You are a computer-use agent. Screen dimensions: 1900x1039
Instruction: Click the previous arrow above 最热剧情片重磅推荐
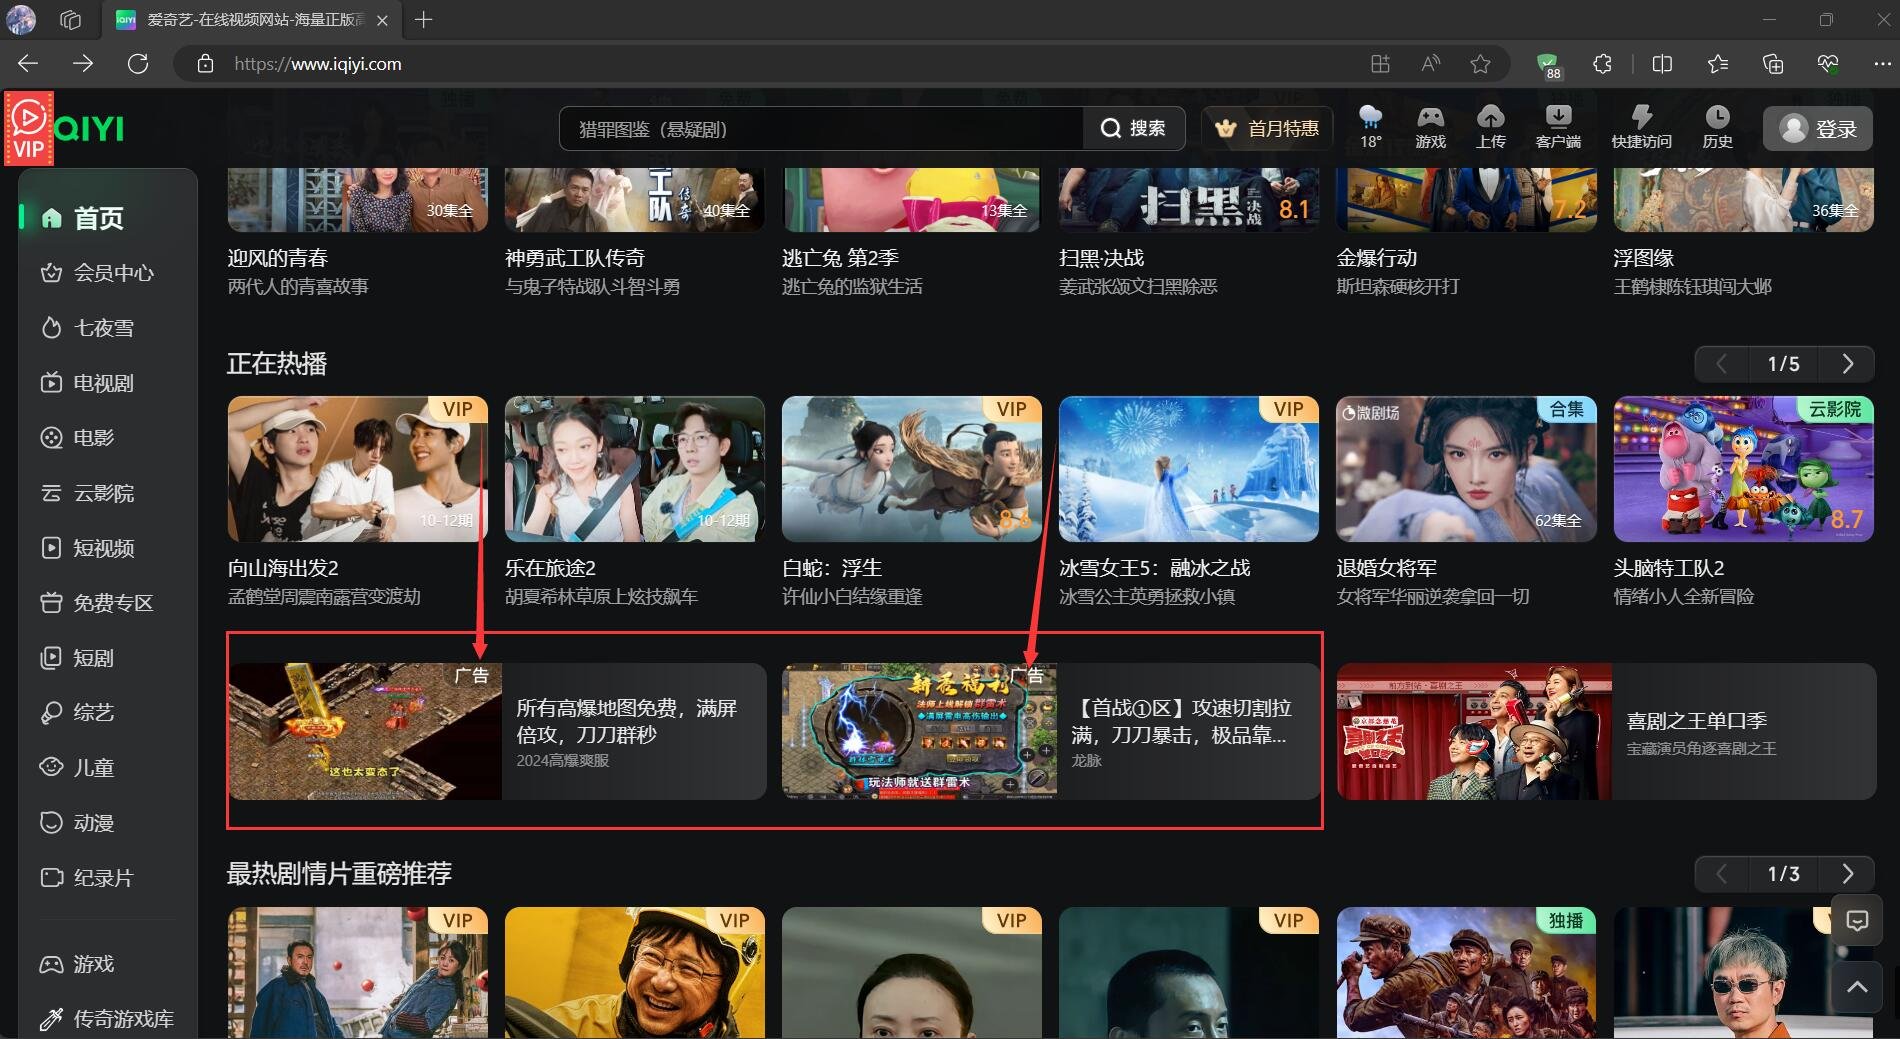[x=1721, y=873]
